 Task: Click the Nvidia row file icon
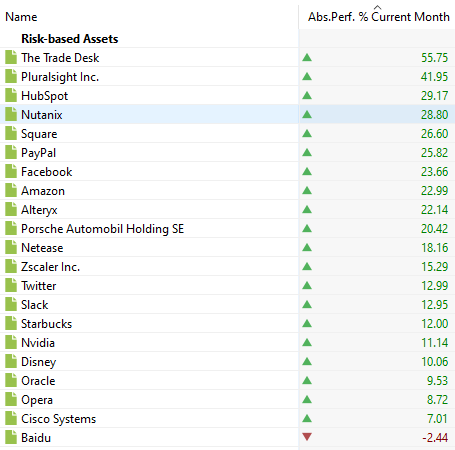coord(11,342)
